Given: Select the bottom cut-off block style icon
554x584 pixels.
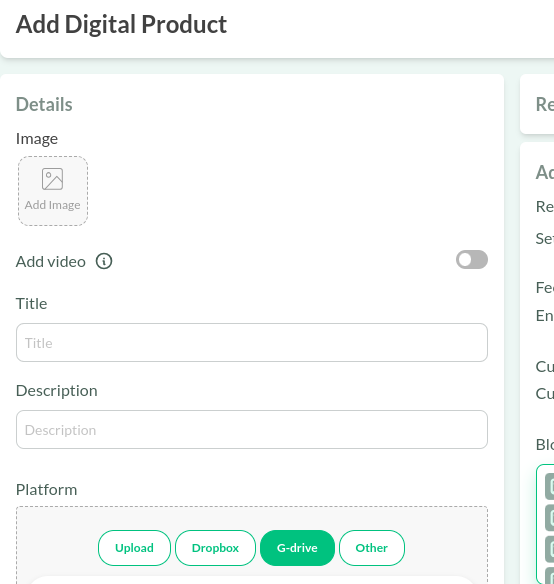Looking at the screenshot, I should coord(550,575).
